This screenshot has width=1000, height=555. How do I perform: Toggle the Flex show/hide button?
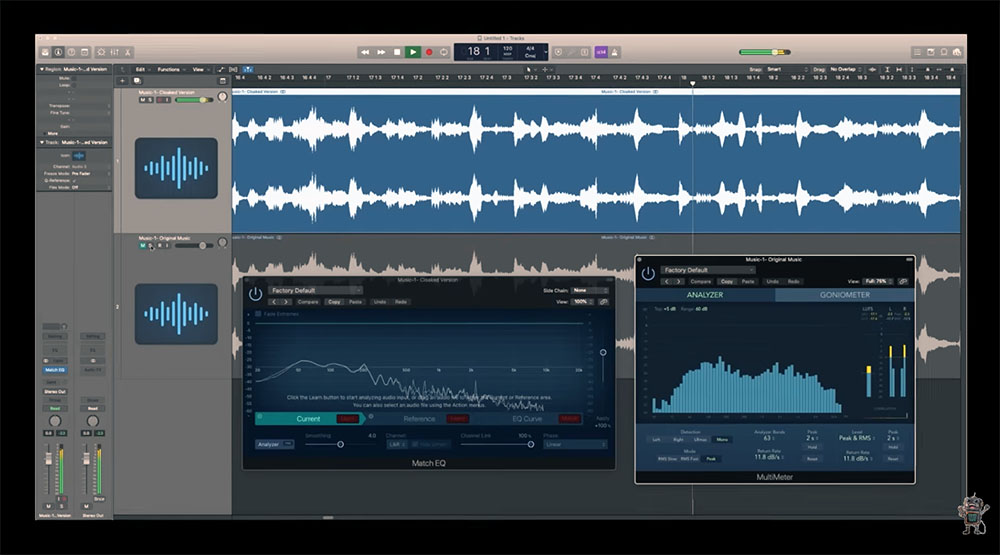(x=233, y=70)
